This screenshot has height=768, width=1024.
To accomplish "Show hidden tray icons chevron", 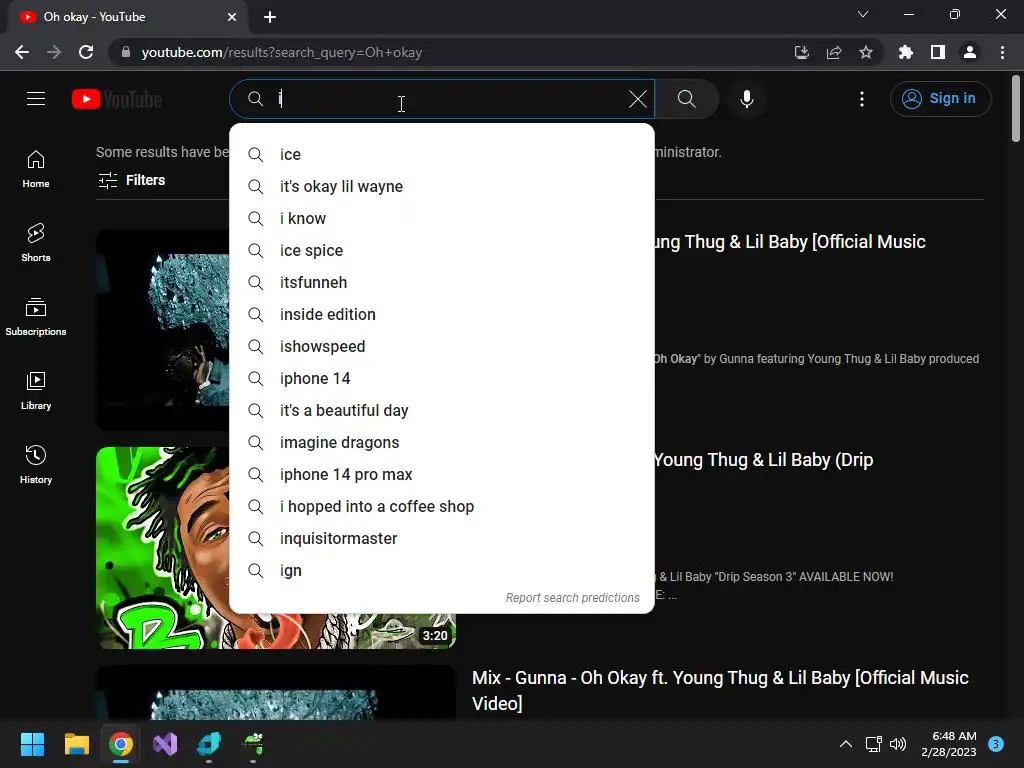I will click(x=846, y=744).
